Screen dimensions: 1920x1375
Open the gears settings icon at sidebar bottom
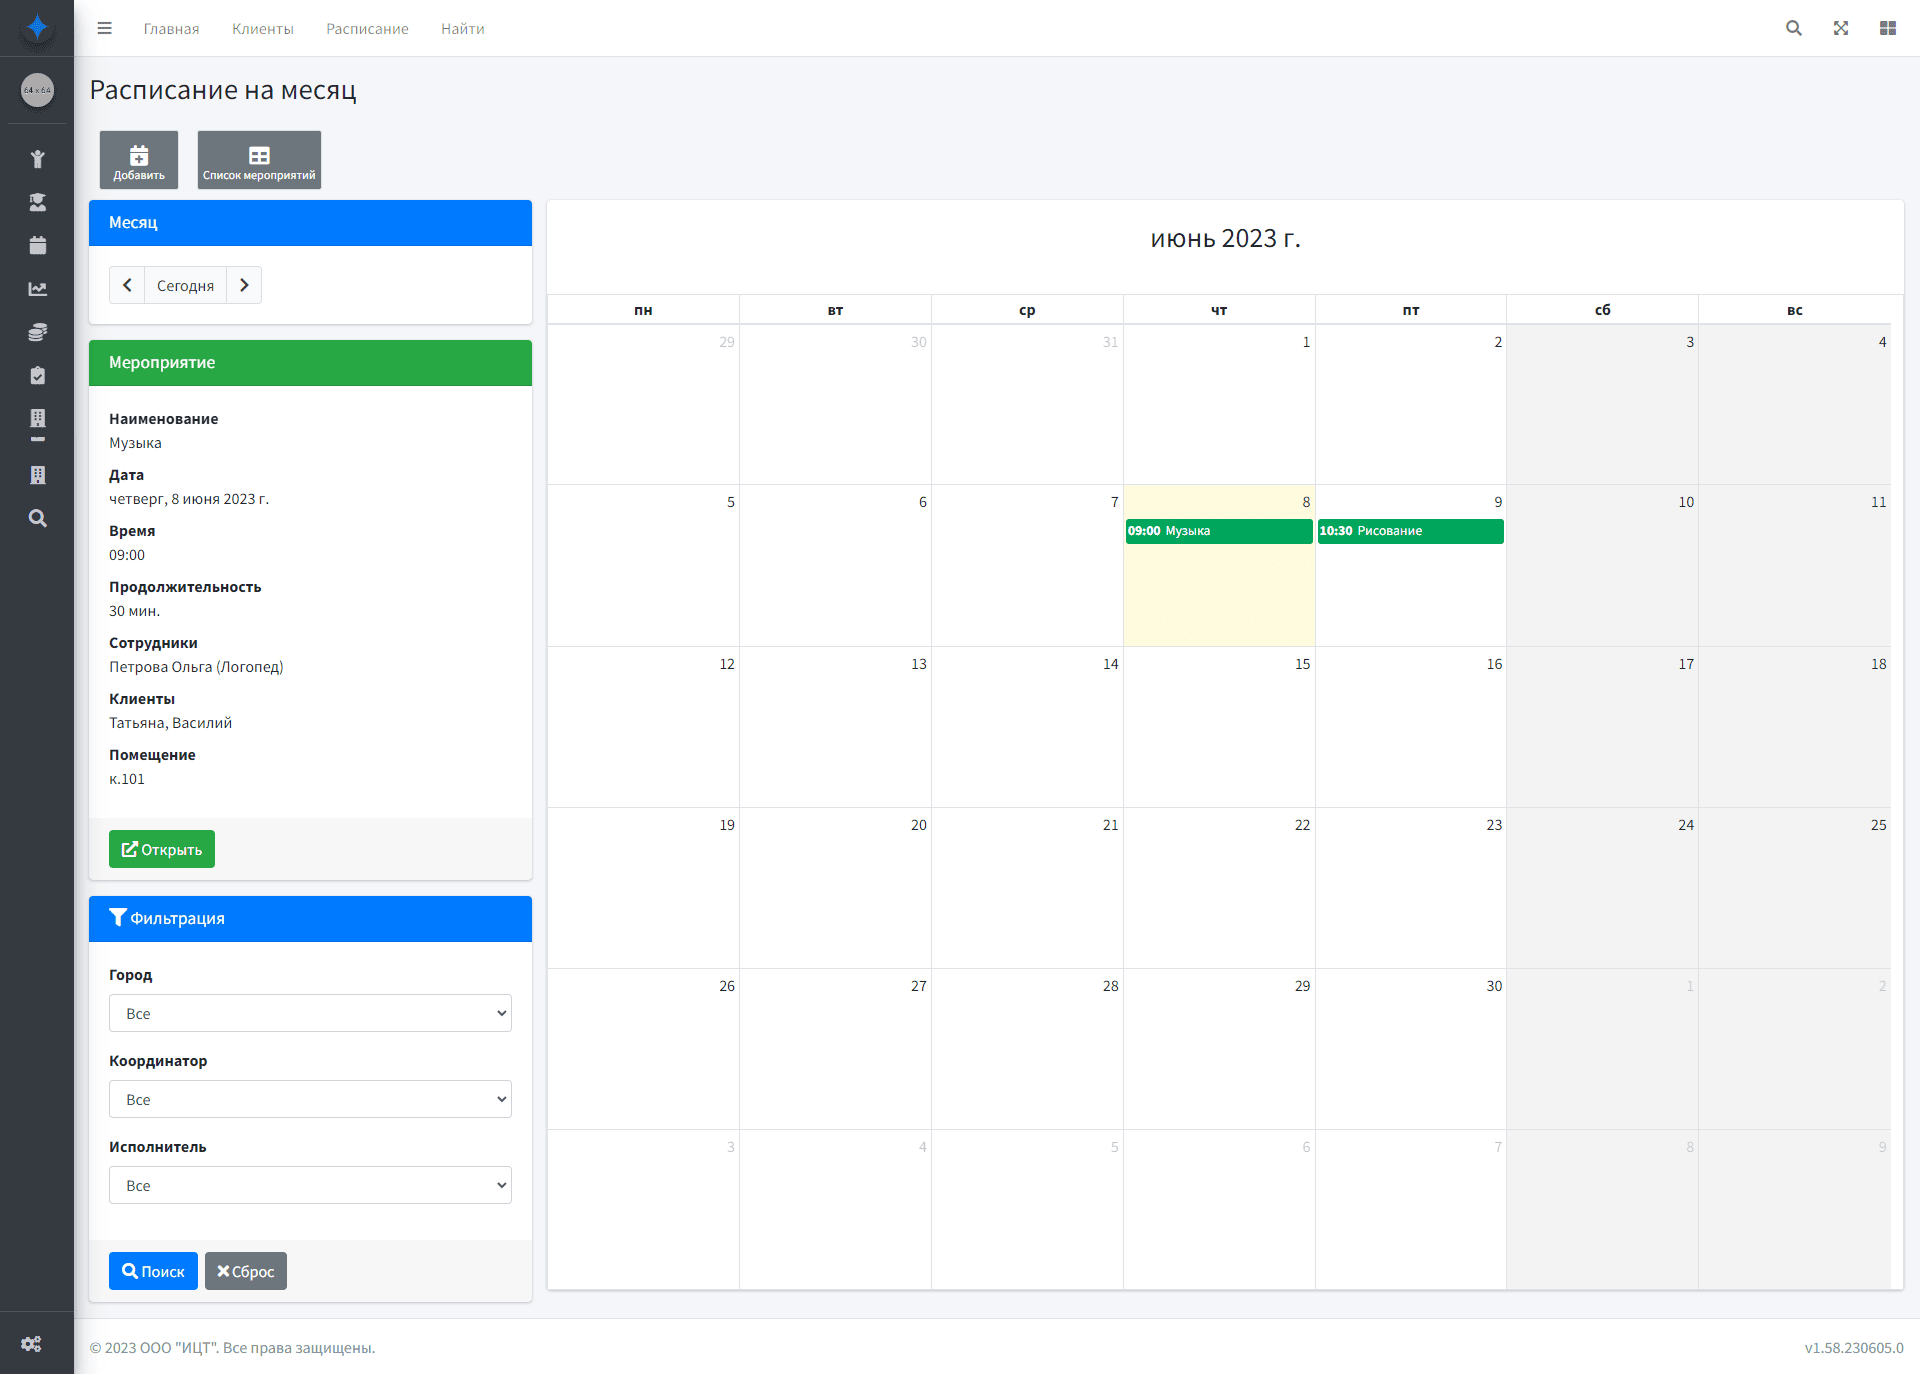click(32, 1344)
